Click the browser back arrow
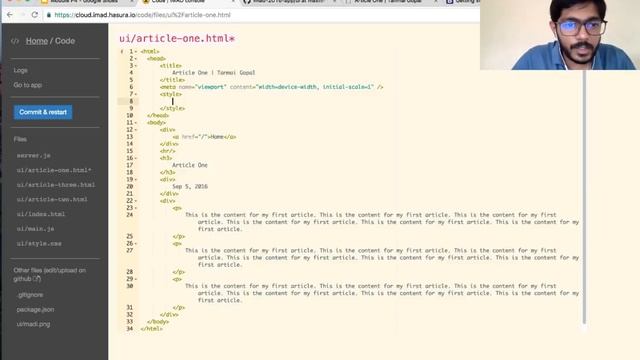The image size is (640, 360). click(10, 15)
